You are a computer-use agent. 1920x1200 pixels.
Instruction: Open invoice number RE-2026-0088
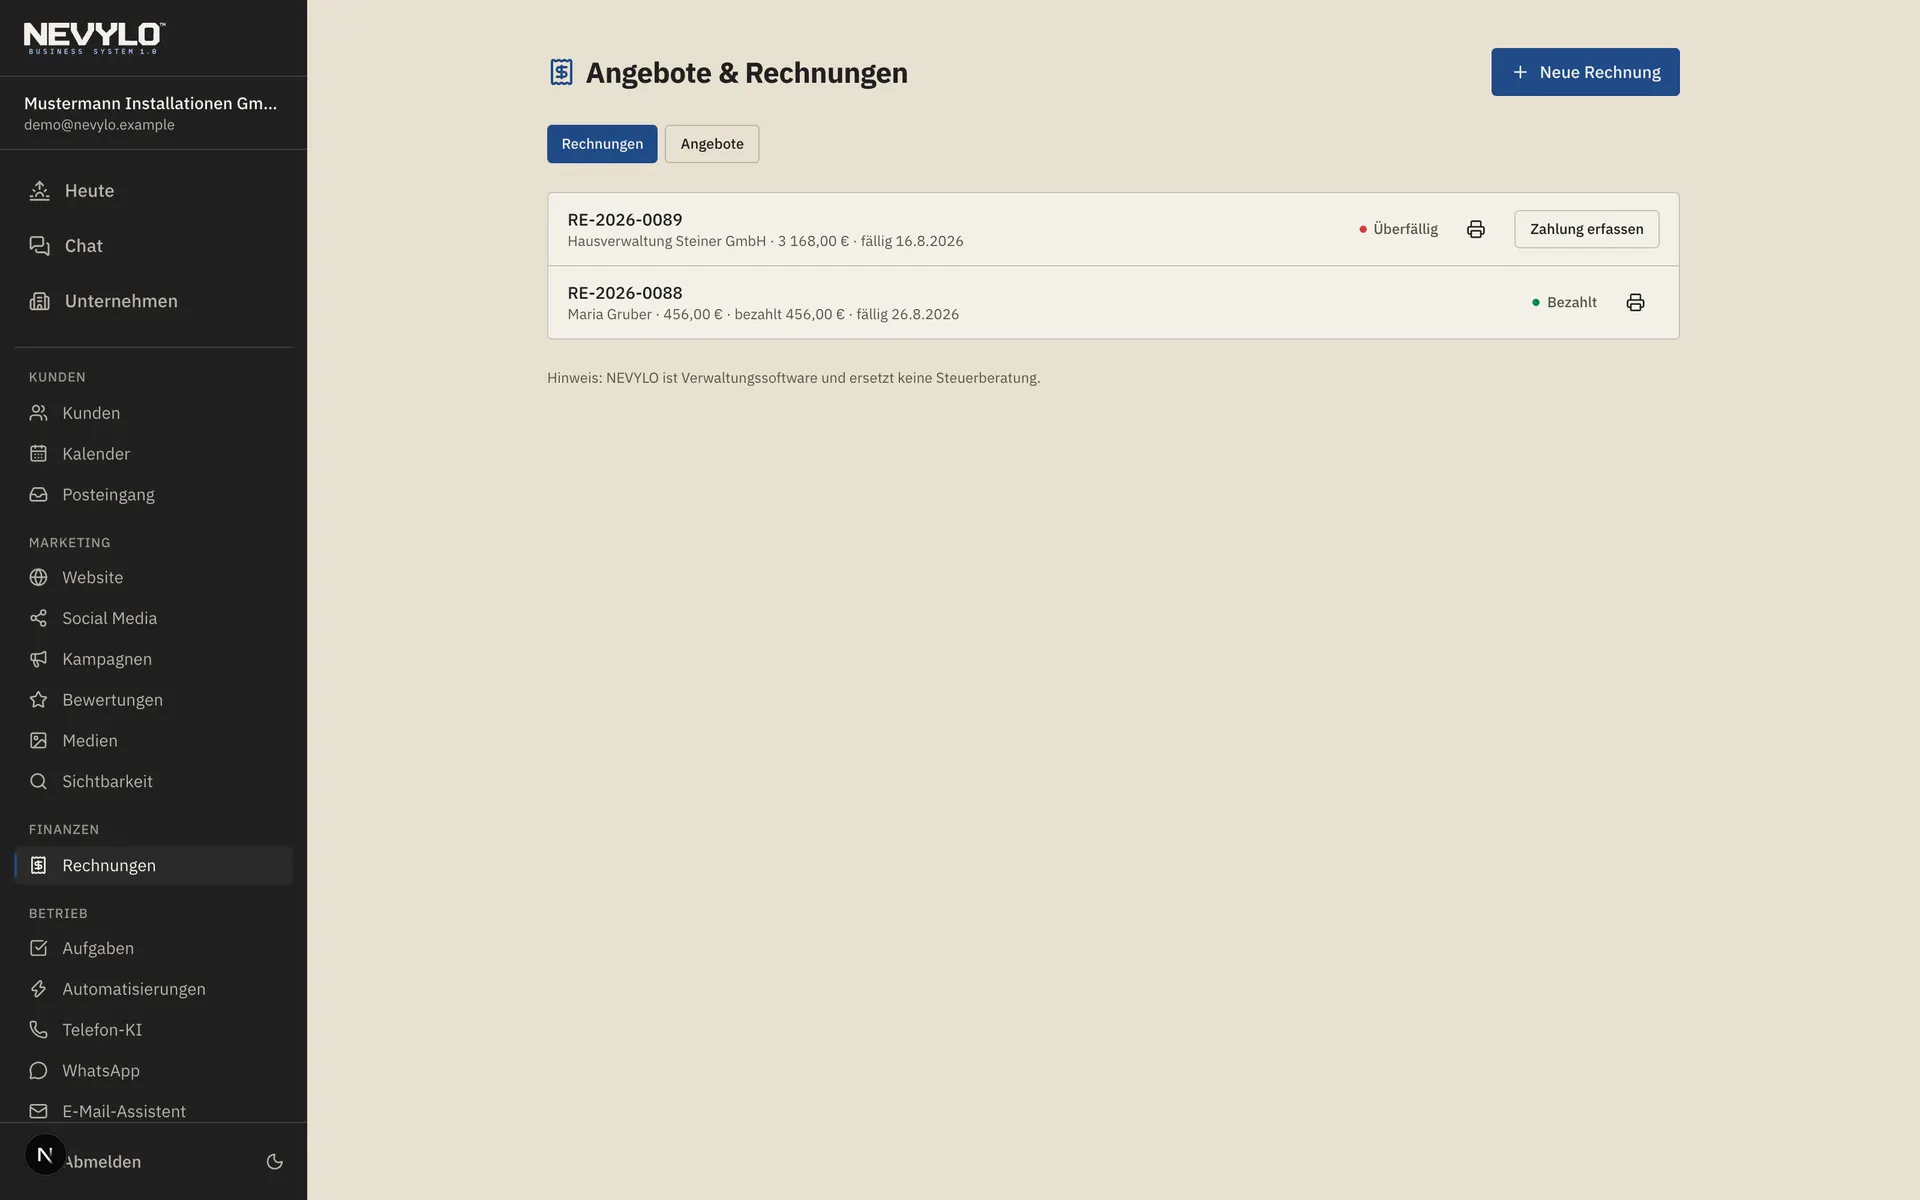coord(625,293)
